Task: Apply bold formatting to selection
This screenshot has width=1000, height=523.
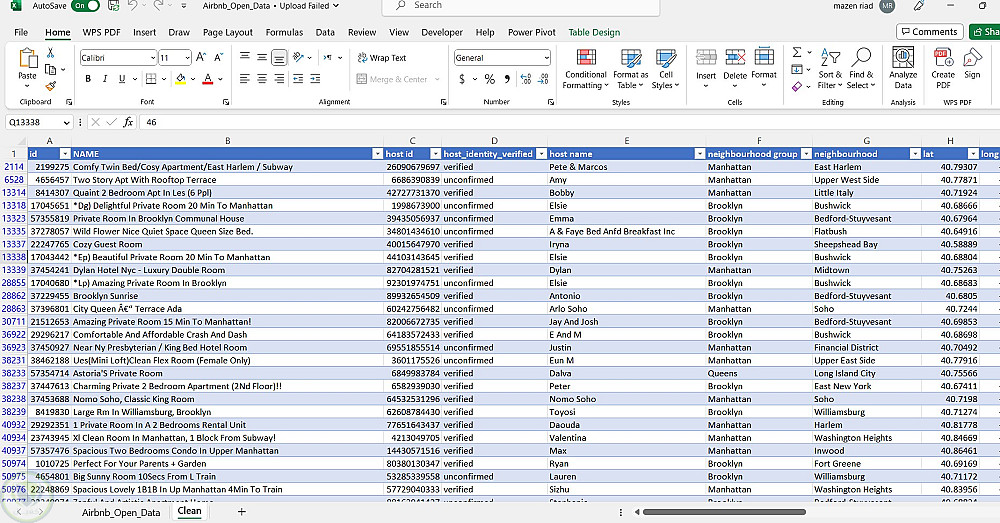Action: click(x=87, y=79)
